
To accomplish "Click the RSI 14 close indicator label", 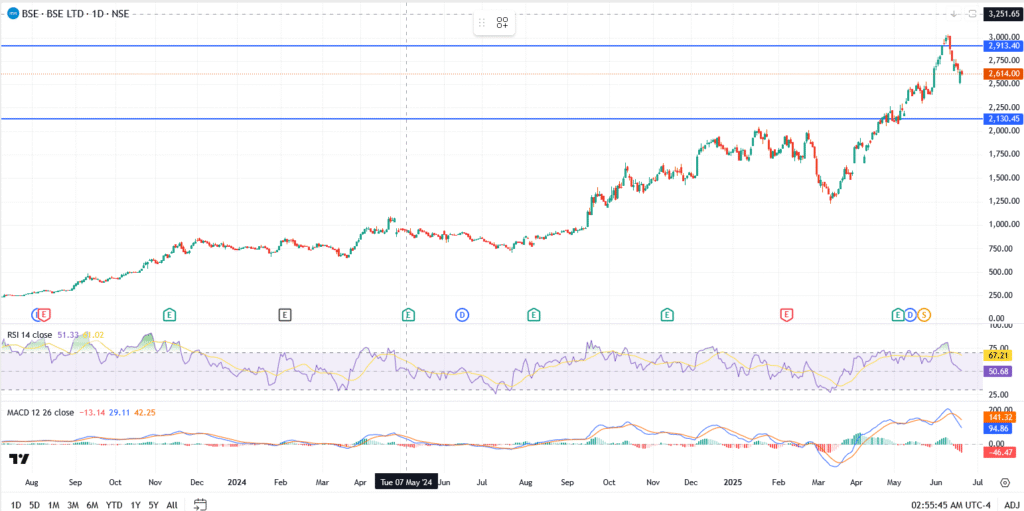I will [x=30, y=335].
